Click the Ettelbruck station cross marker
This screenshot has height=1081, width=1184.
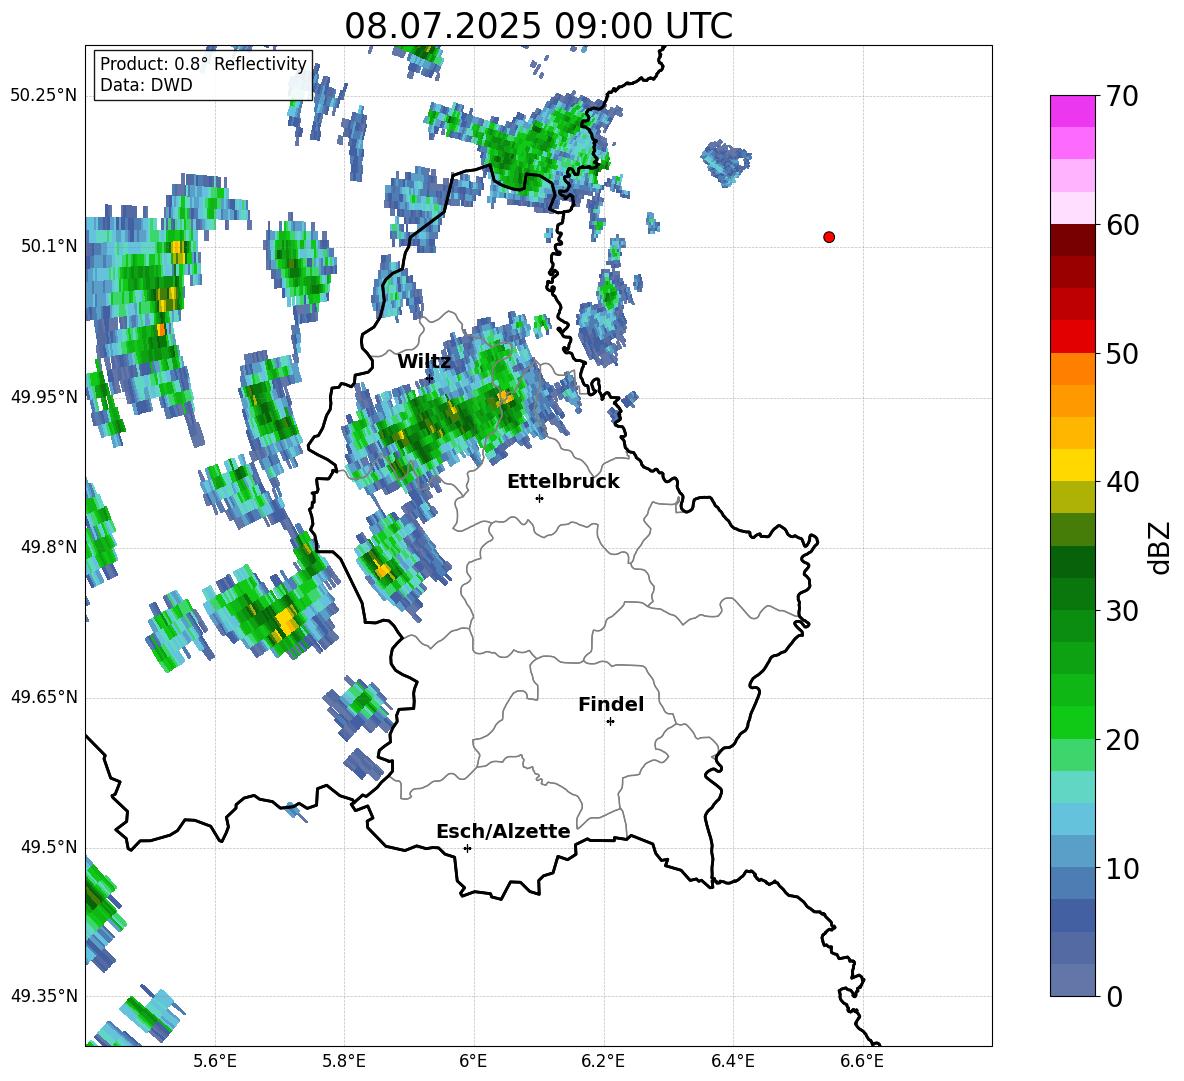(539, 498)
